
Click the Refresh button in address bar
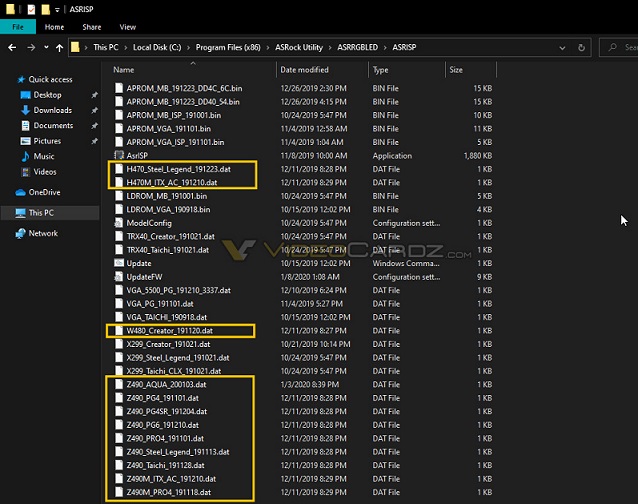(581, 48)
